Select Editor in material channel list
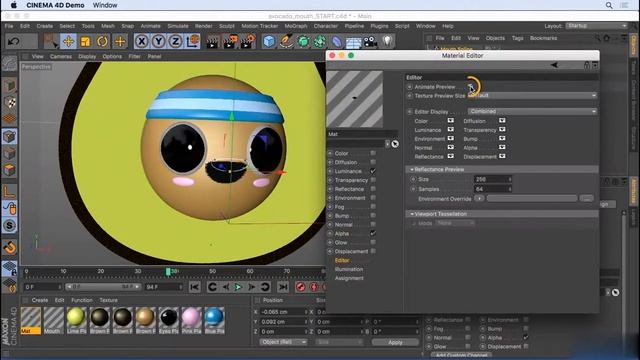 point(342,260)
